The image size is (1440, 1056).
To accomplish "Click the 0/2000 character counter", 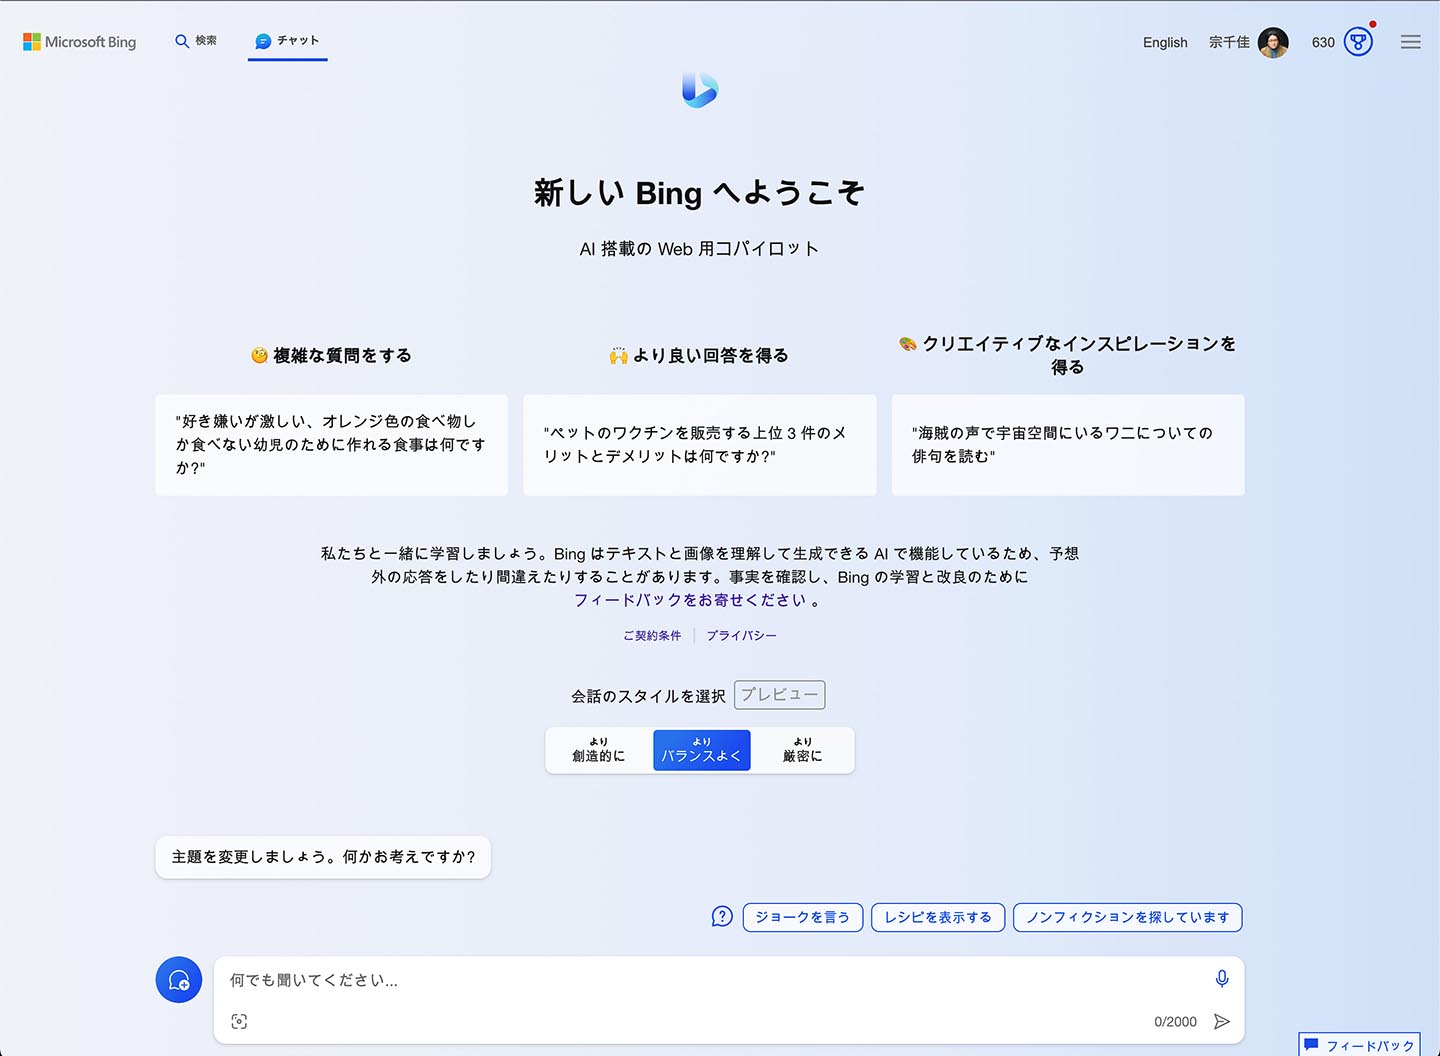I will tap(1175, 1021).
